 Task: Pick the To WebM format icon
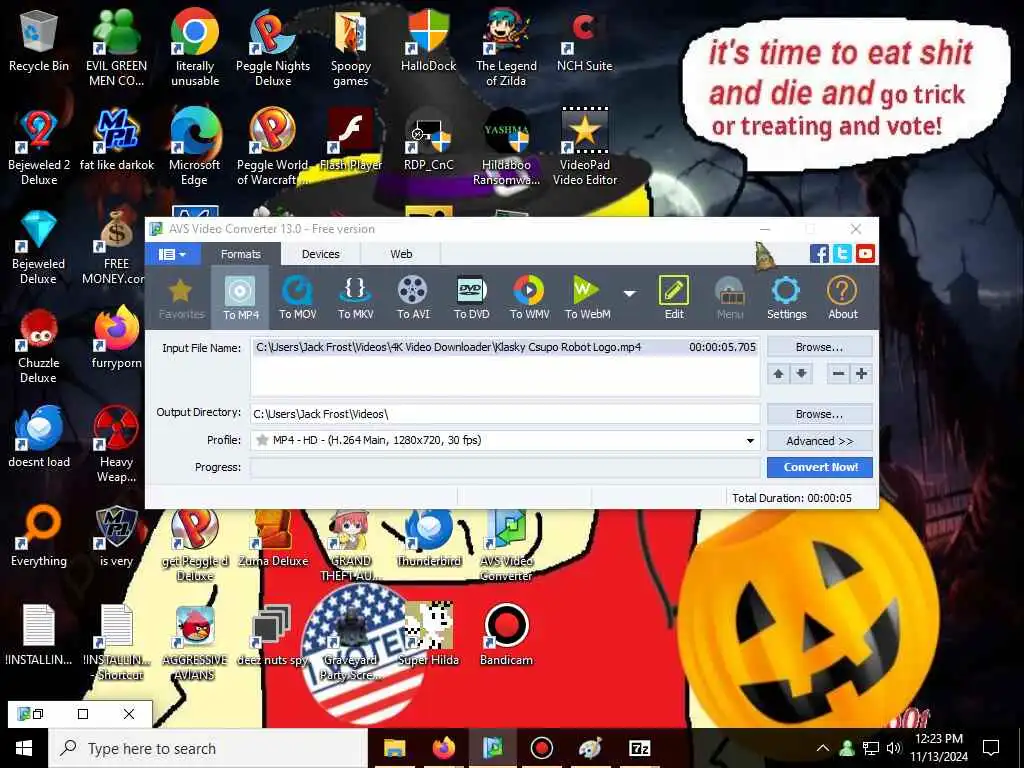click(587, 297)
